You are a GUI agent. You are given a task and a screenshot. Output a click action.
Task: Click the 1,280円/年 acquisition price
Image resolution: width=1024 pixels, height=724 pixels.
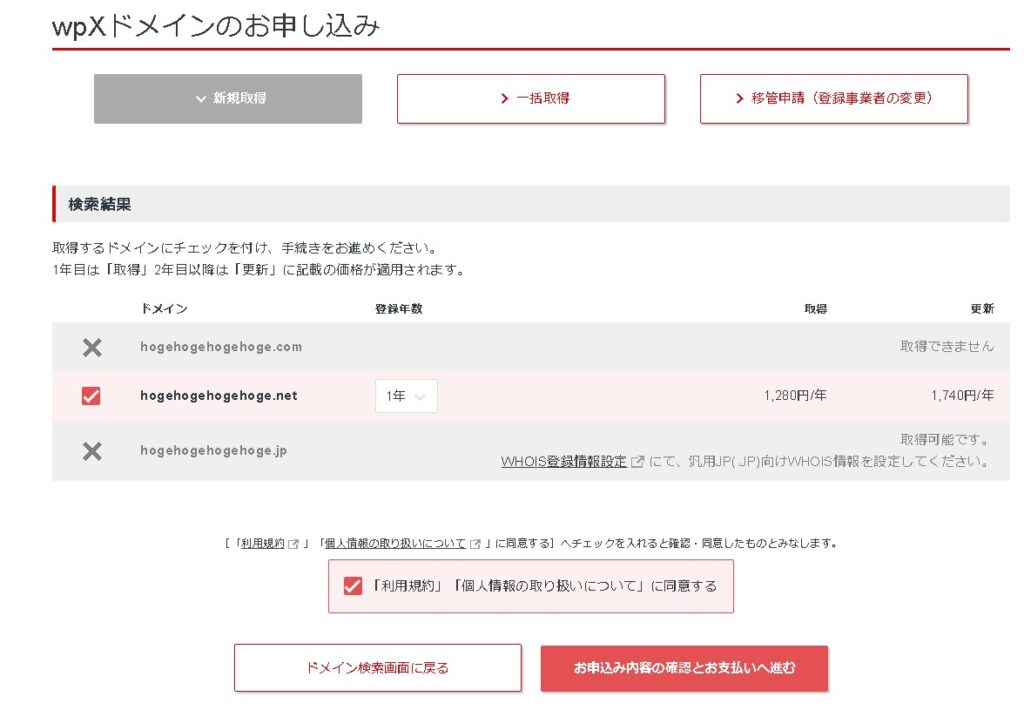pyautogui.click(x=795, y=396)
